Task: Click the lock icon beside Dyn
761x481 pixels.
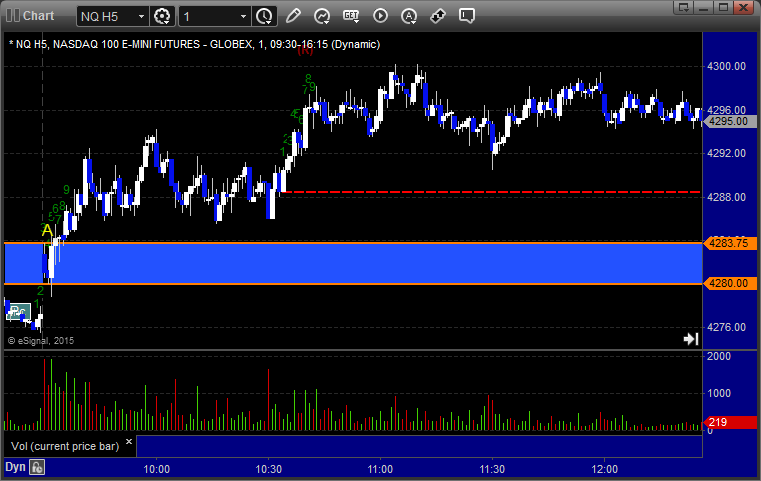Action: tap(37, 467)
